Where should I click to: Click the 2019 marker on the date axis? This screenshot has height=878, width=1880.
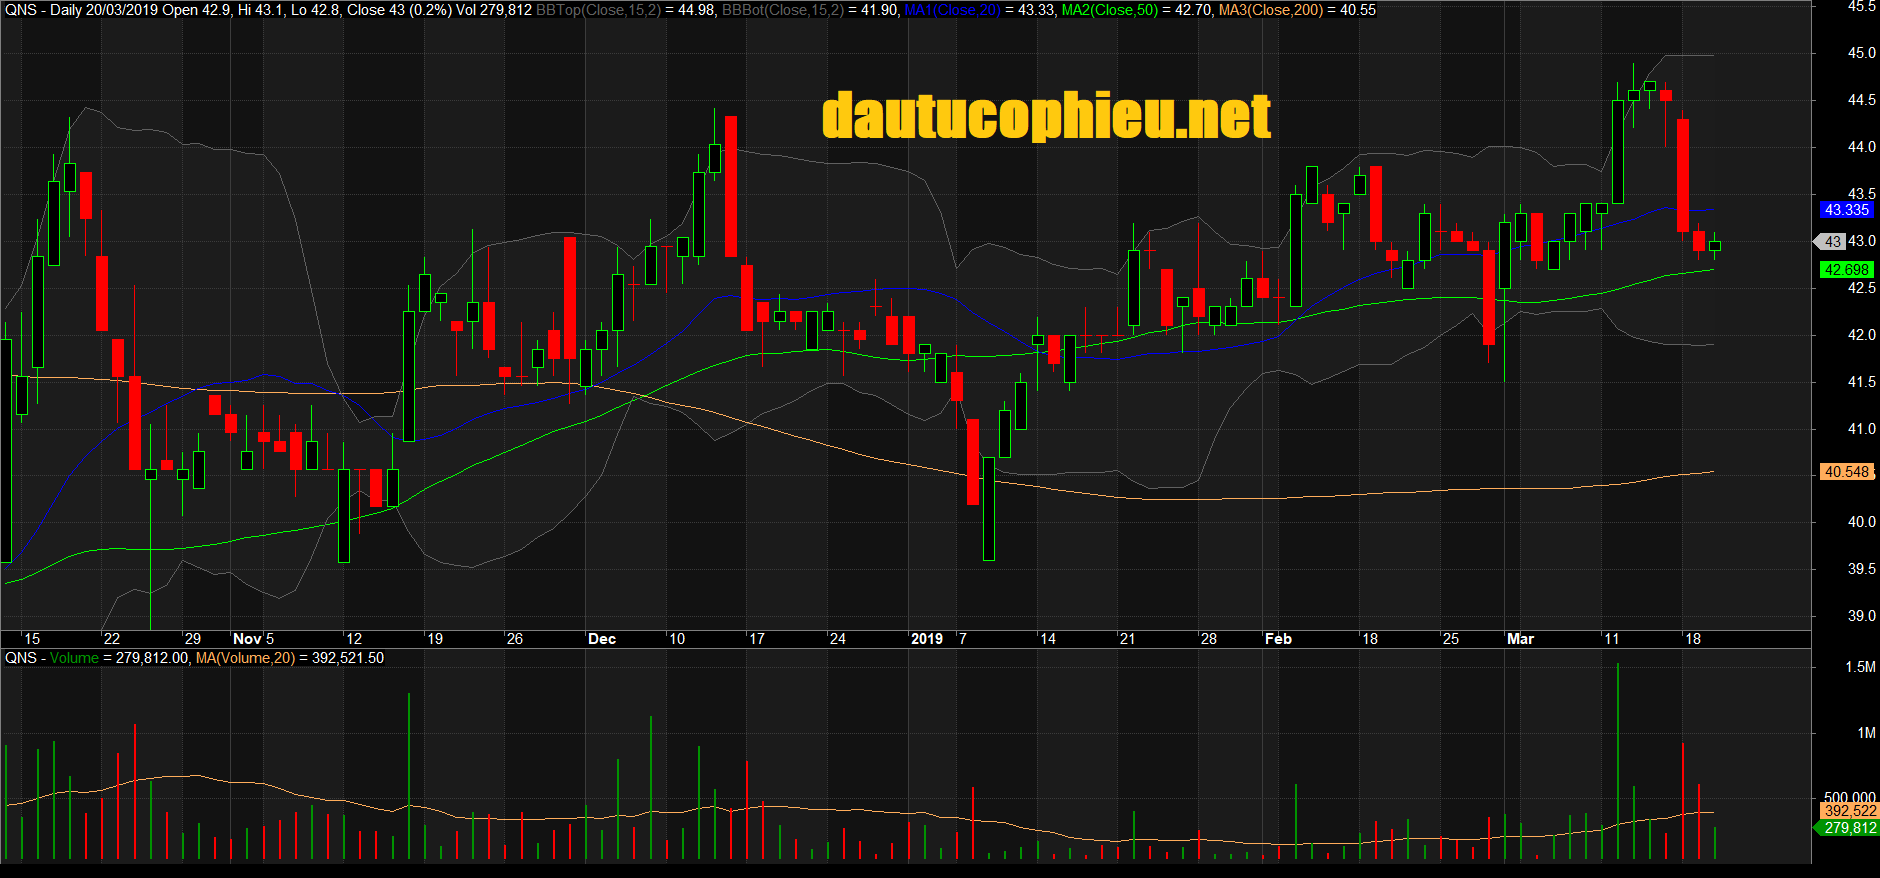[x=926, y=639]
